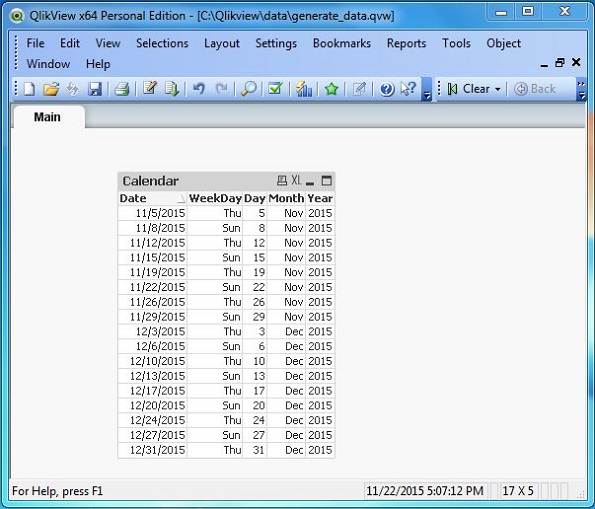Select date cell 12/3/2015
Screen dimensions: 595x509
click(152, 332)
